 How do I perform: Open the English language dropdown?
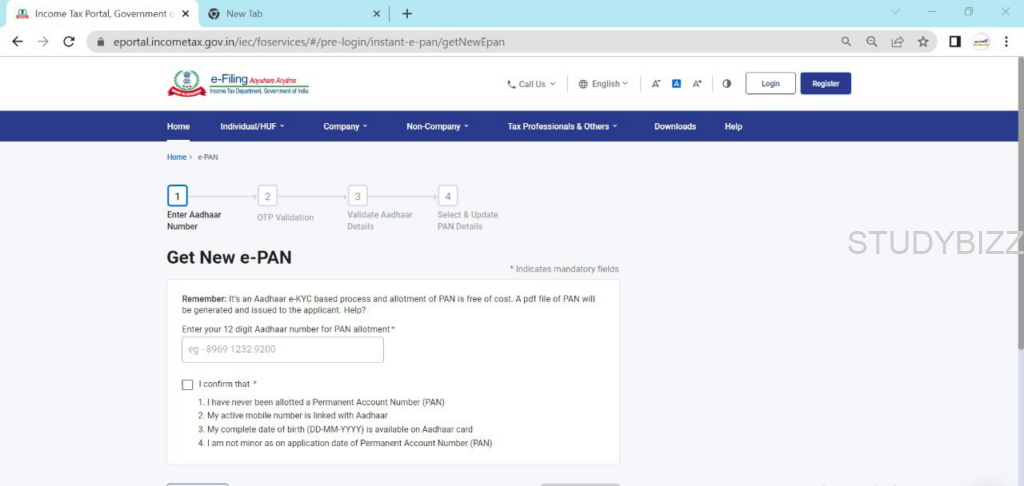[x=603, y=84]
